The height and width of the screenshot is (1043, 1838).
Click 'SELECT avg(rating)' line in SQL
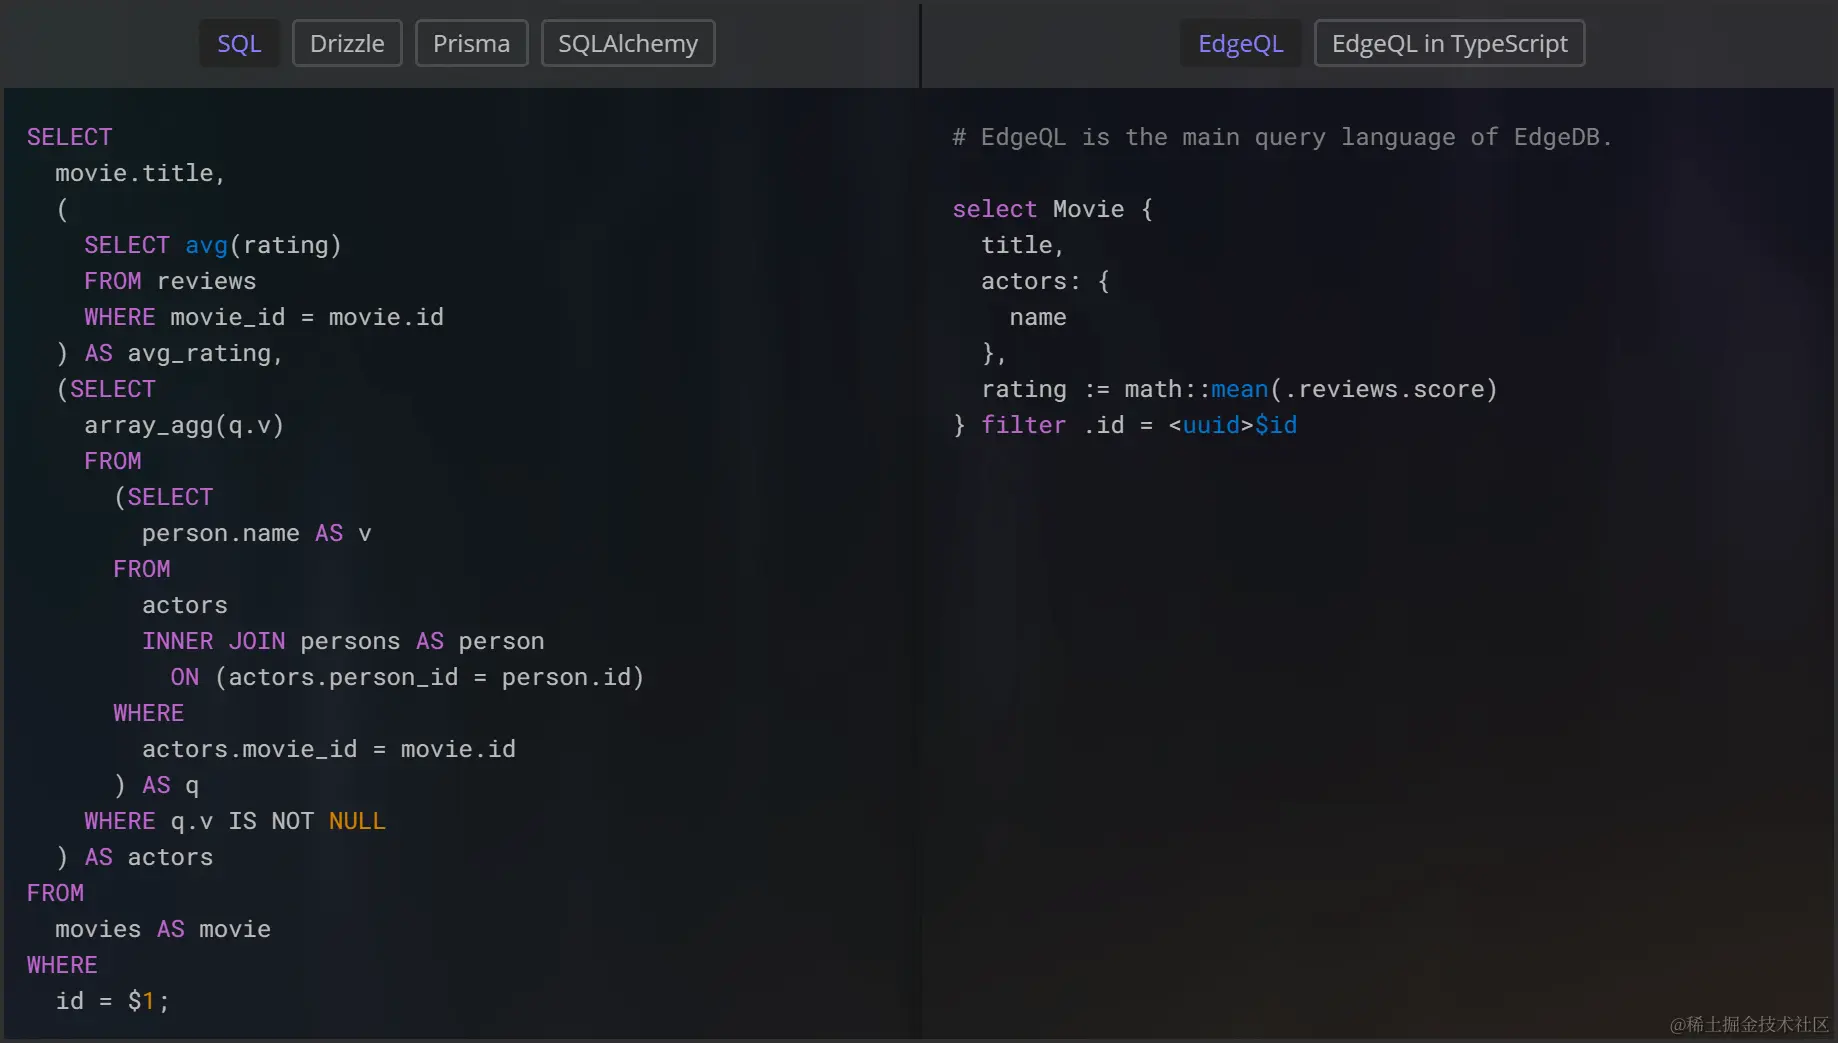[x=213, y=245]
